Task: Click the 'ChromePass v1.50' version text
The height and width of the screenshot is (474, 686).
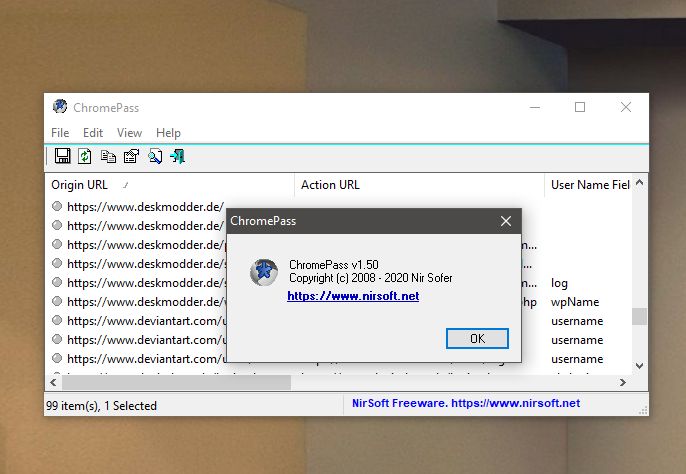Action: point(334,265)
